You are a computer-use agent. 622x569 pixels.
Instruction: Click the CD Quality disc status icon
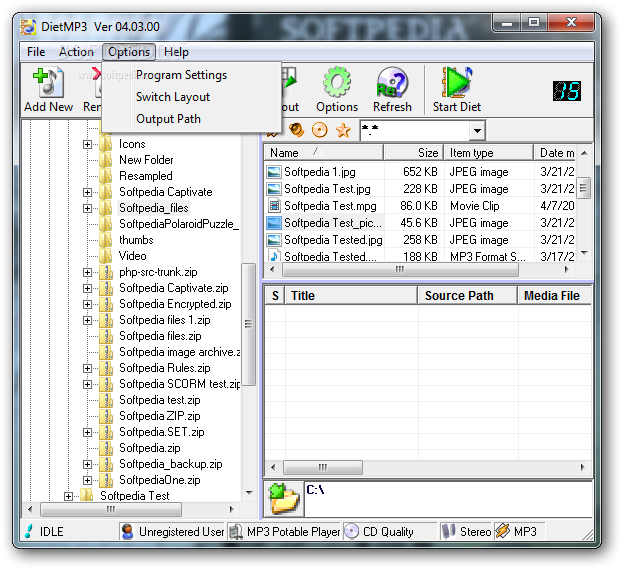[351, 531]
